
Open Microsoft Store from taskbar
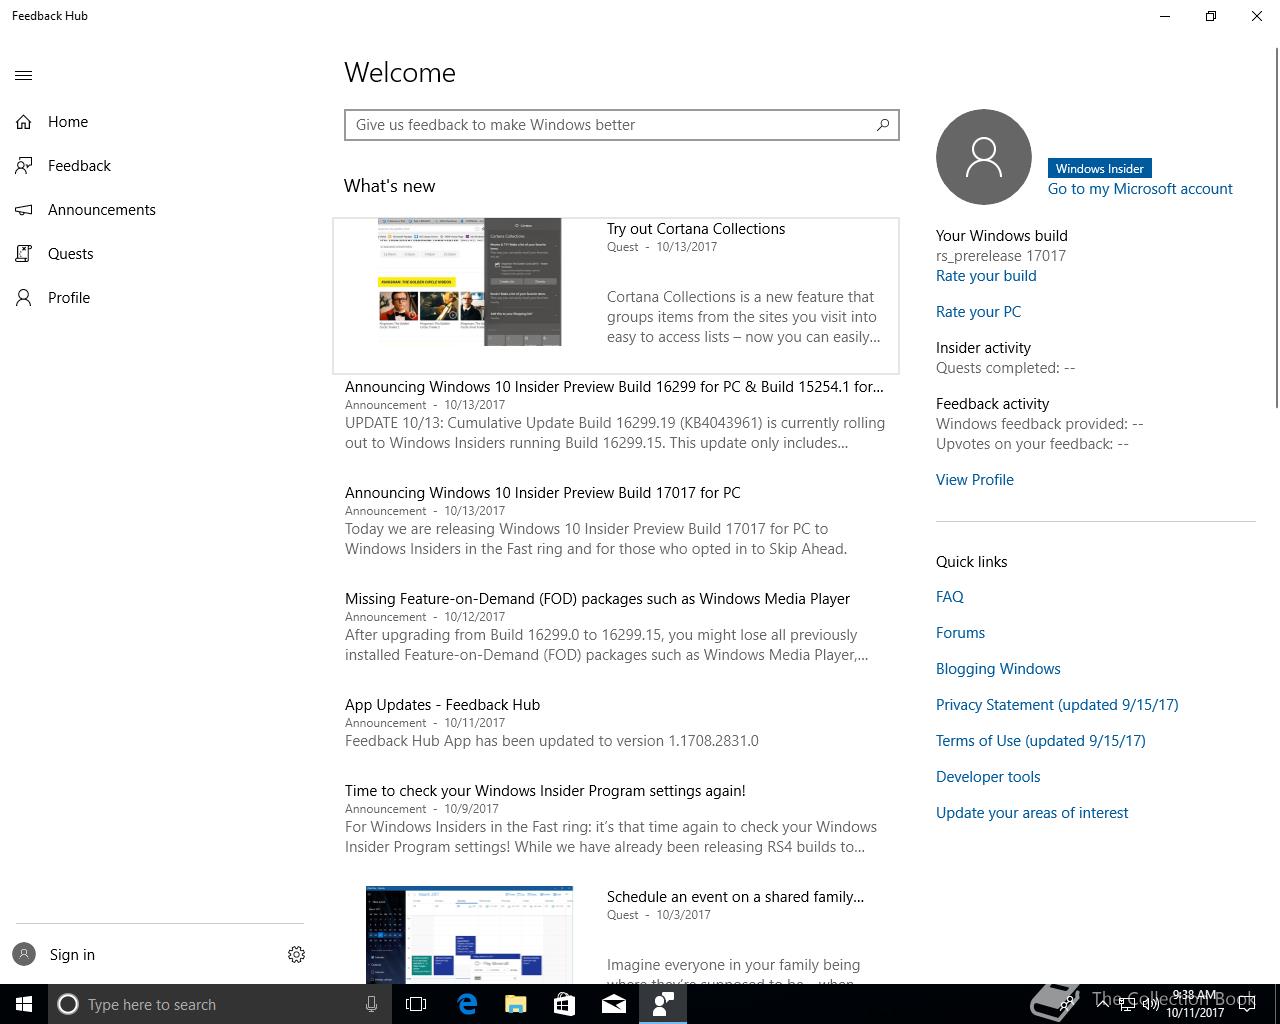[564, 1004]
